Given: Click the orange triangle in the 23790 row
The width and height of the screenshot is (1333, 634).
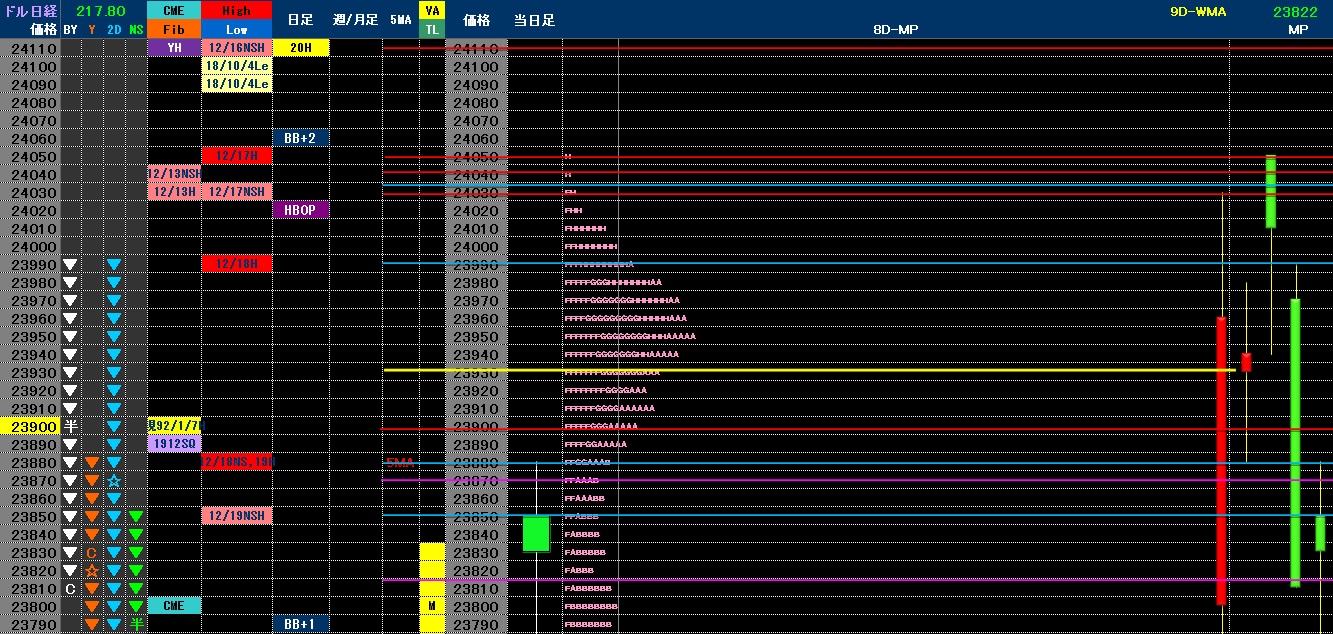Looking at the screenshot, I should [x=92, y=625].
